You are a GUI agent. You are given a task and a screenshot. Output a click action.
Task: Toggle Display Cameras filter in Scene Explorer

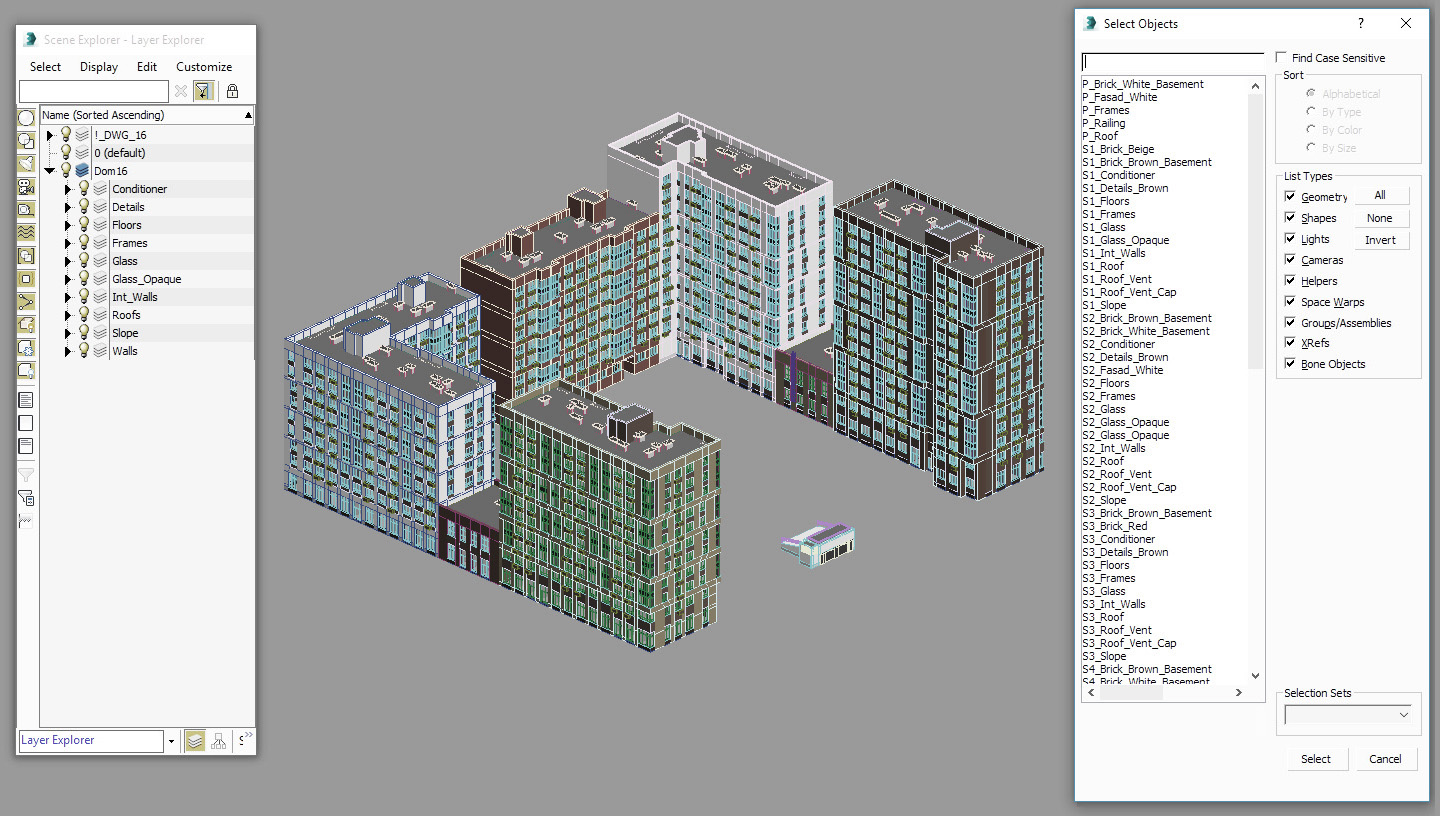(27, 187)
